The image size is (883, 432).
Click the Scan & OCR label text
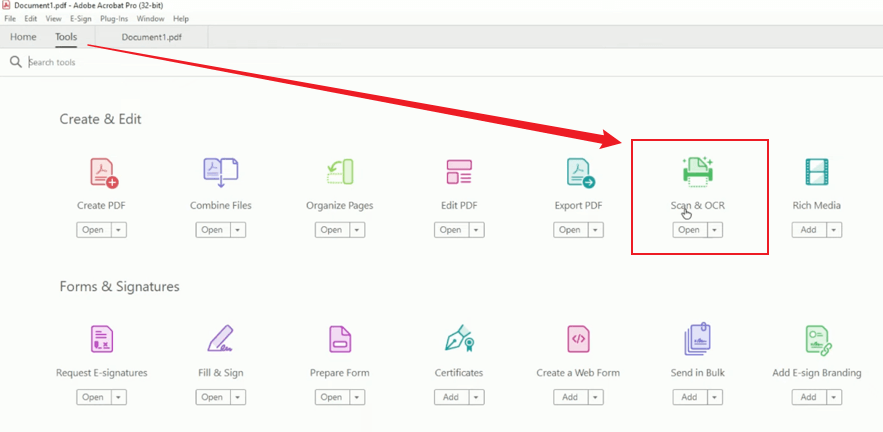pyautogui.click(x=698, y=206)
